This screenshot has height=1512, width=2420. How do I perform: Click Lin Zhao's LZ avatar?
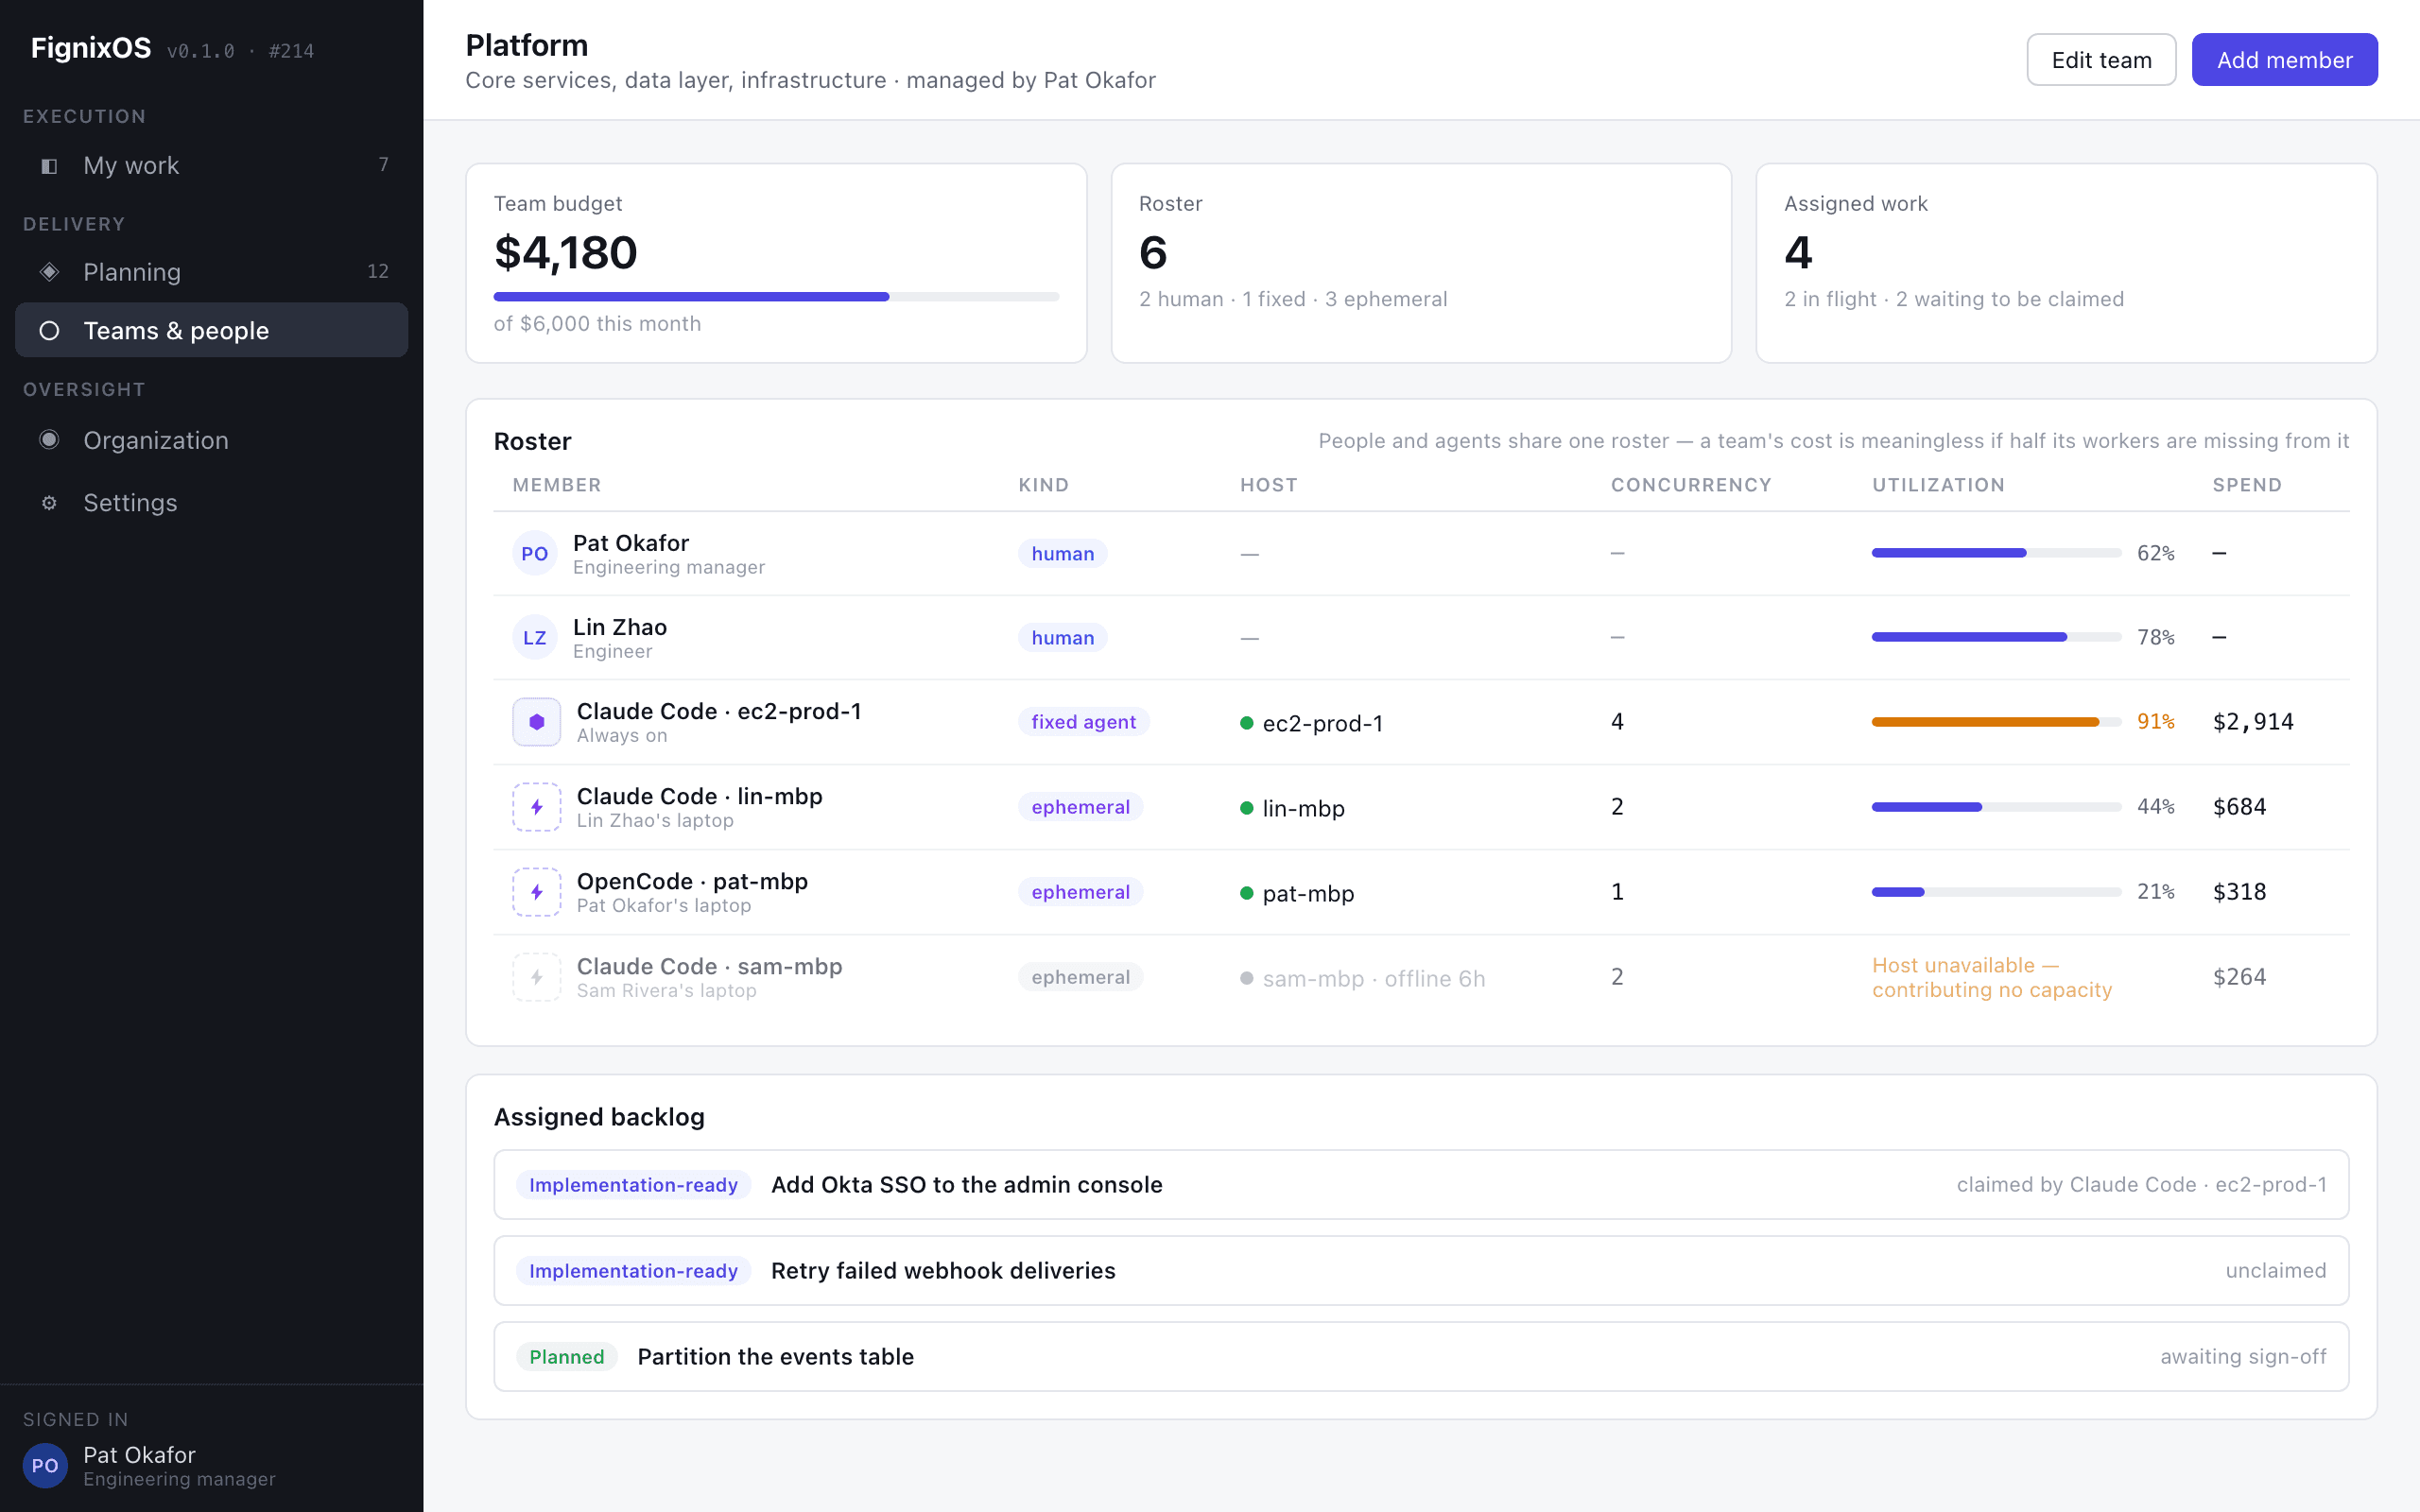pyautogui.click(x=535, y=638)
